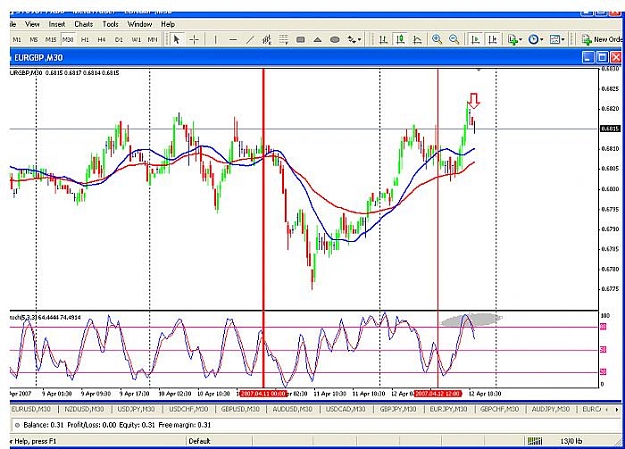Switch to the USDCAD,M30 chart tab
The image size is (625, 449).
coord(346,409)
